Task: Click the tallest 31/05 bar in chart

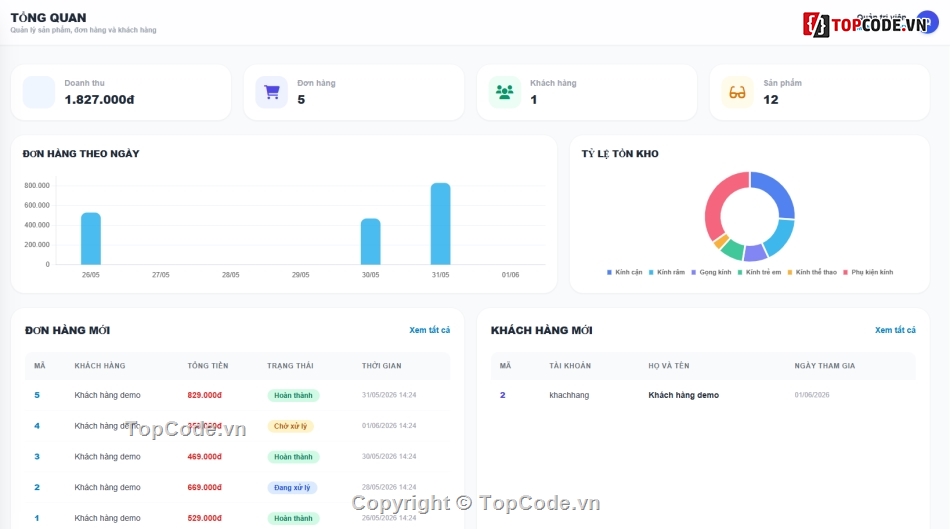Action: (440, 224)
